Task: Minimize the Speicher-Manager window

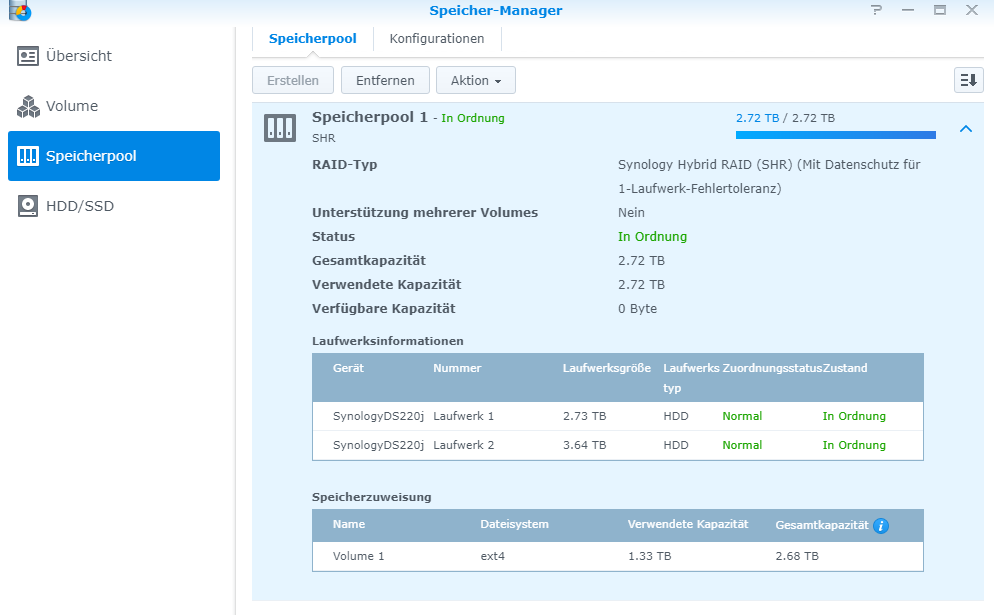Action: pyautogui.click(x=908, y=10)
